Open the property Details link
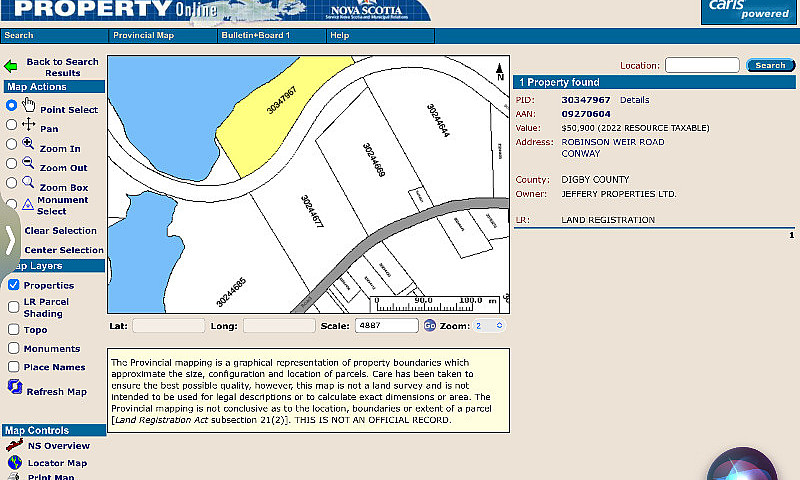The width and height of the screenshot is (800, 480). (x=634, y=100)
